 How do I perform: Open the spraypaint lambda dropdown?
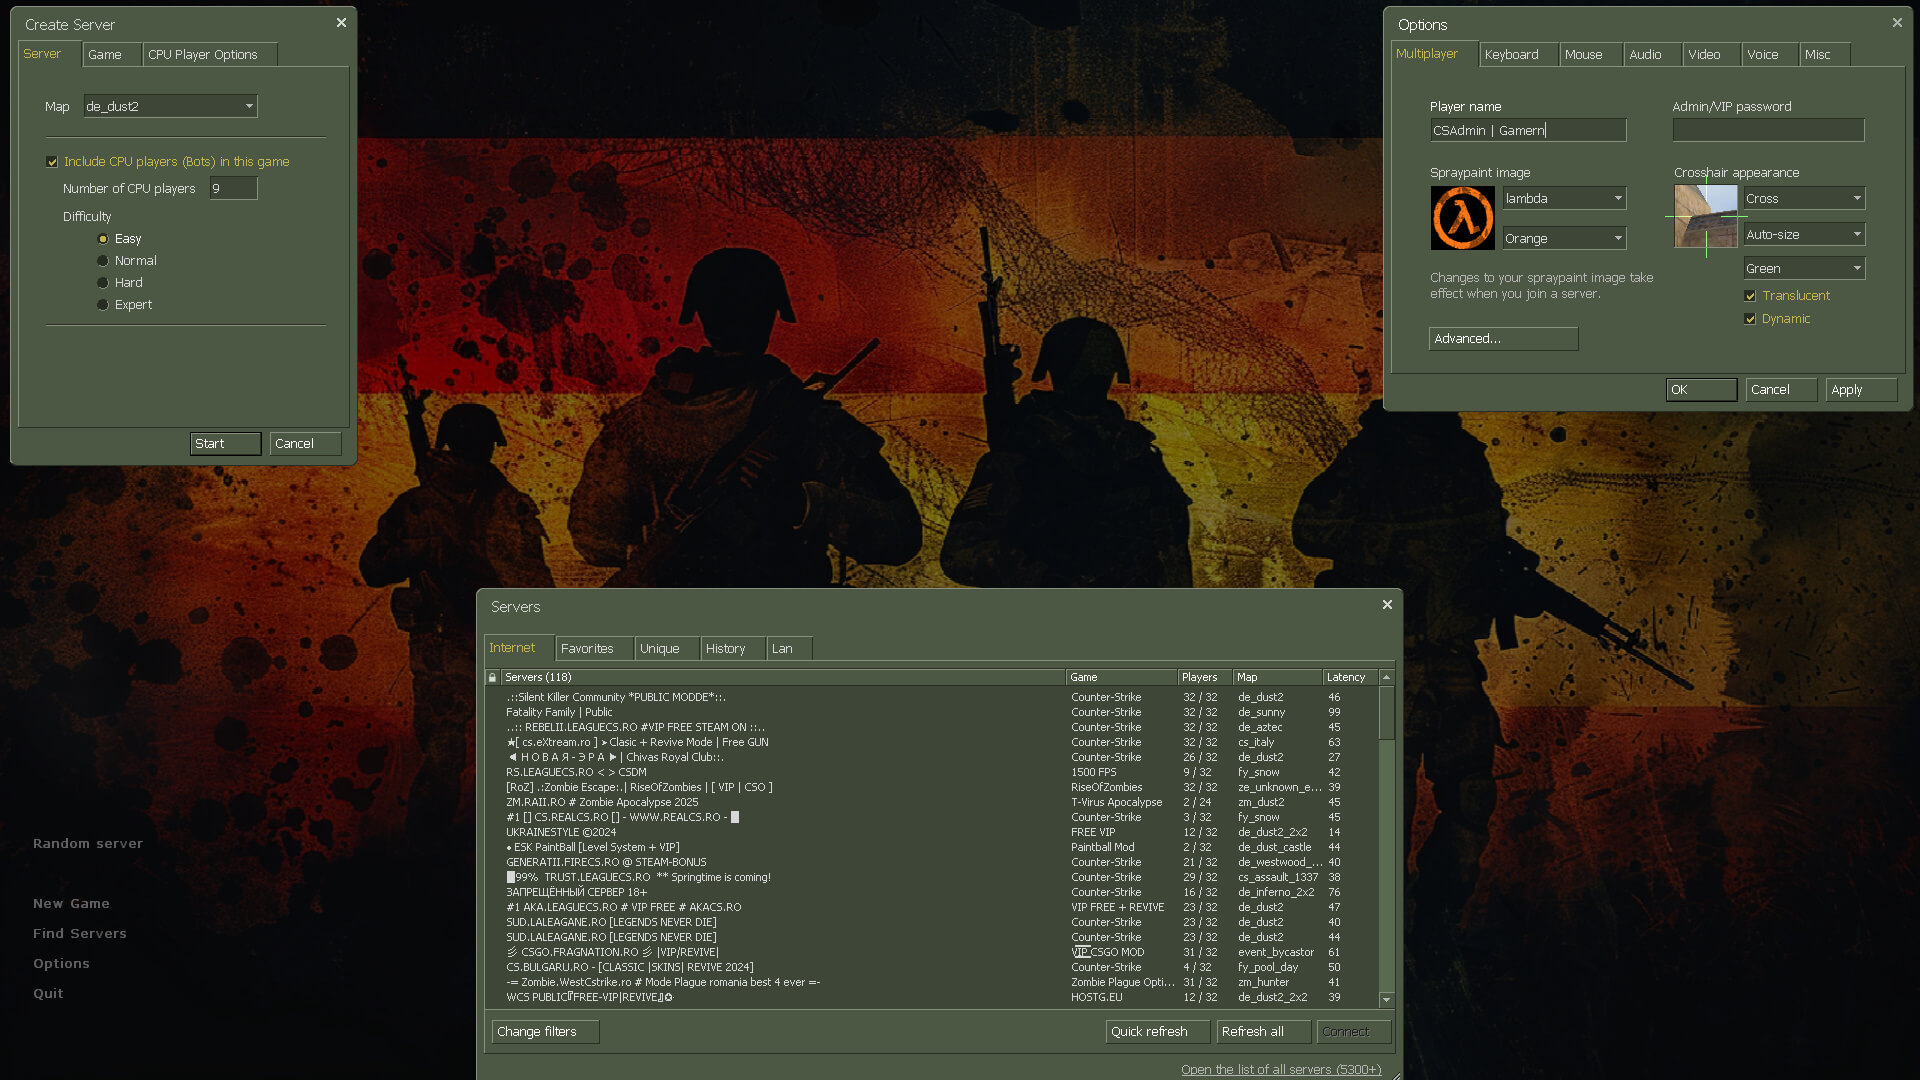tap(1564, 198)
